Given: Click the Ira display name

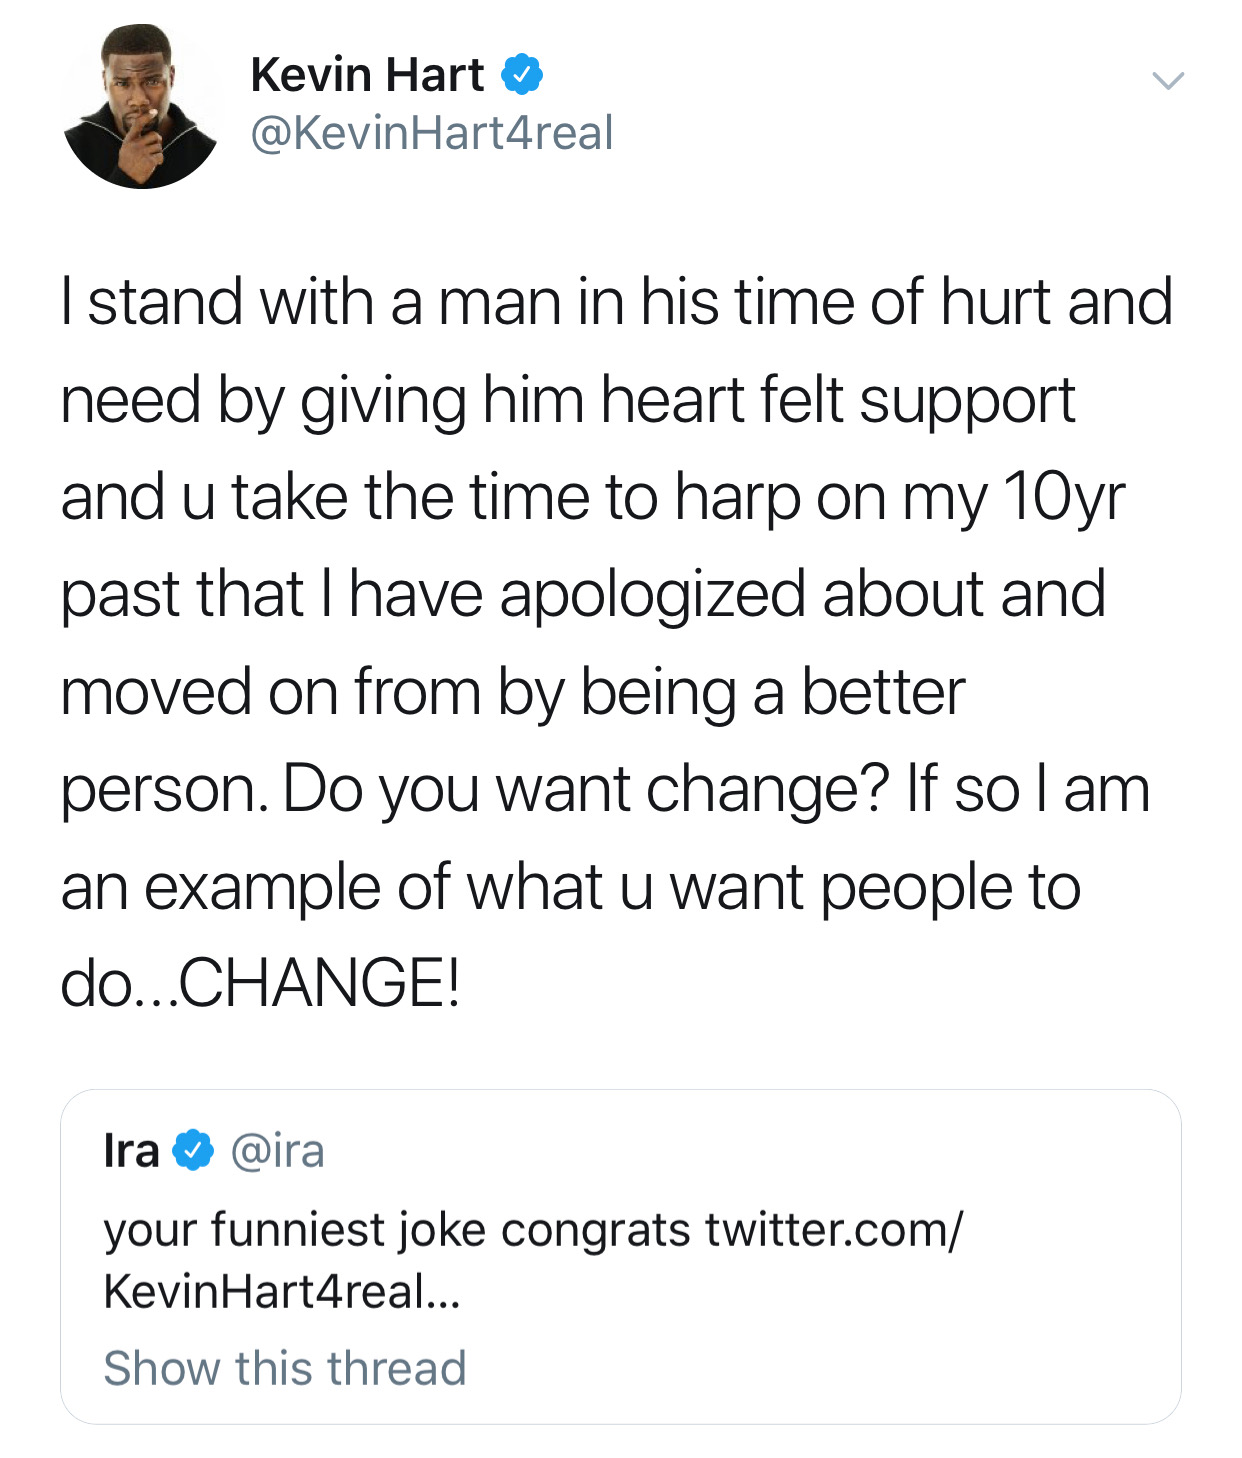Looking at the screenshot, I should 131,1151.
